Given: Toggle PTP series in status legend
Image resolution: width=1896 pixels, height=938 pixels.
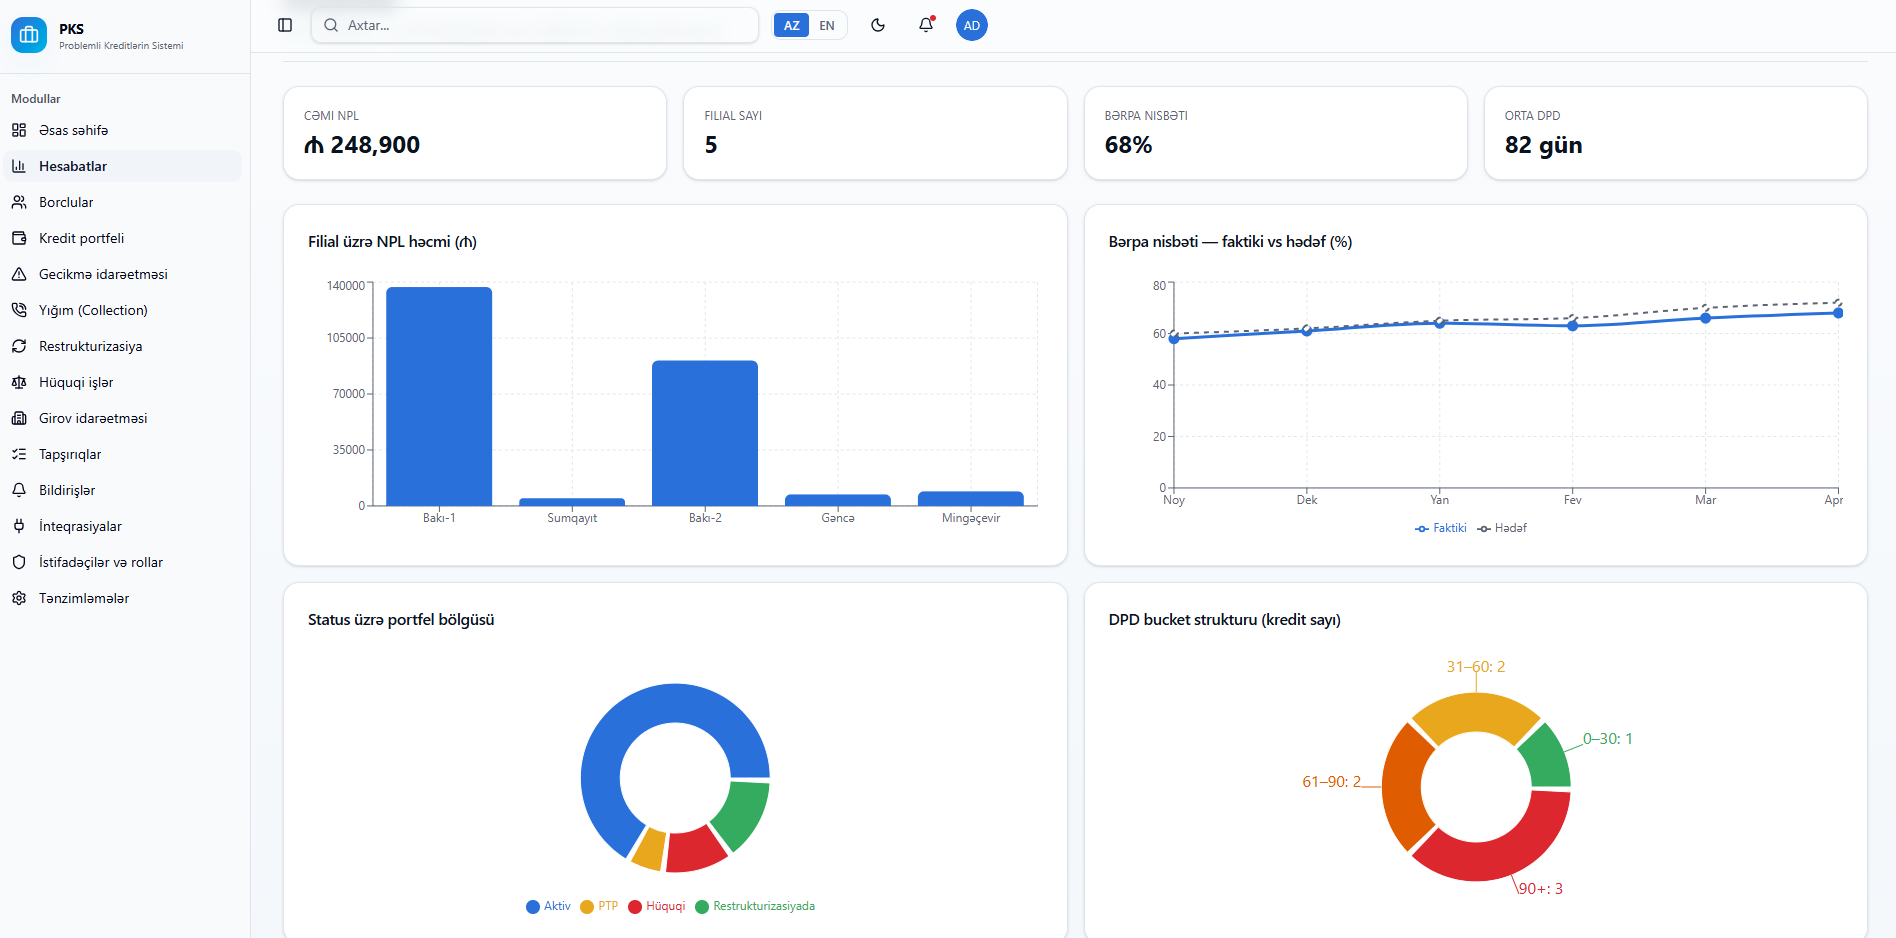Looking at the screenshot, I should 599,906.
